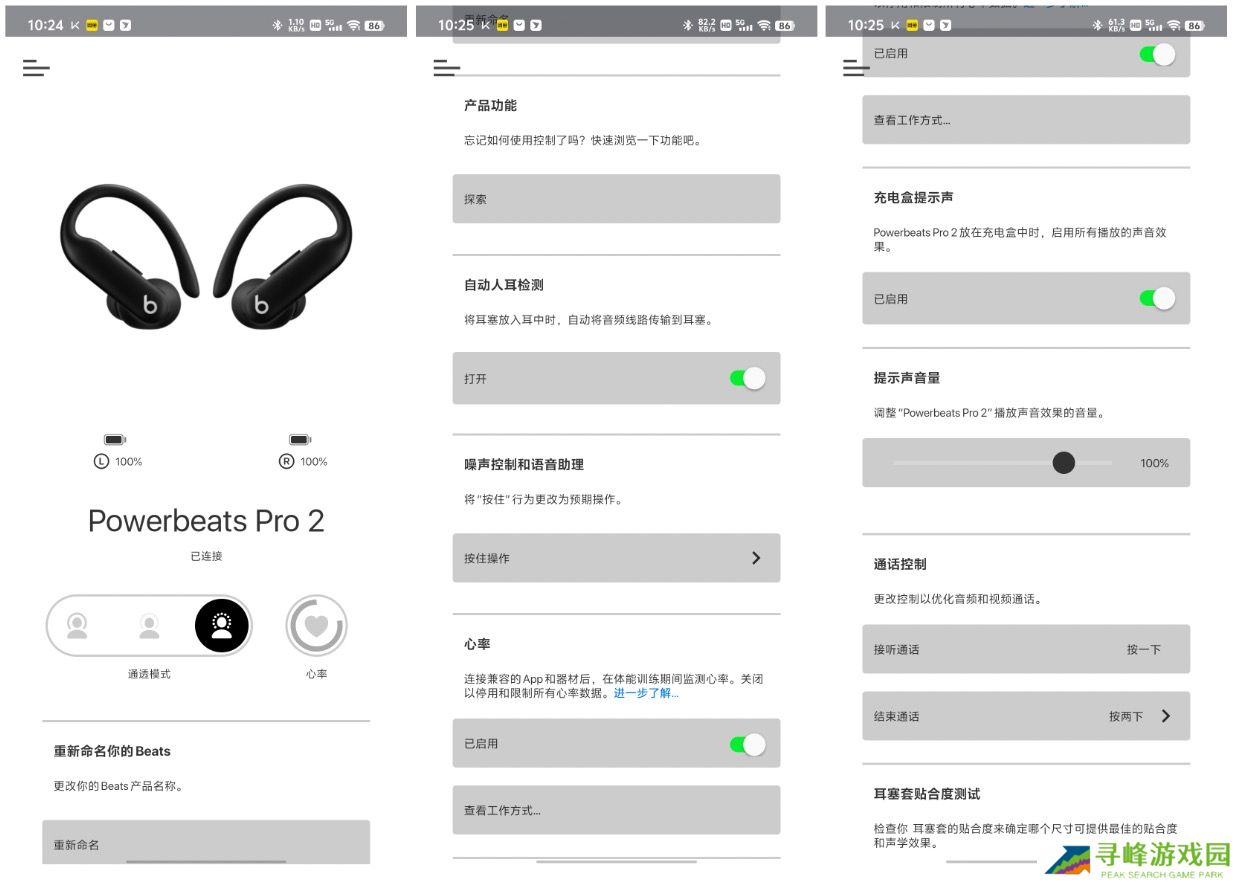The width and height of the screenshot is (1237, 886).
Task: Select the active transparency mode icon
Action: tap(221, 627)
